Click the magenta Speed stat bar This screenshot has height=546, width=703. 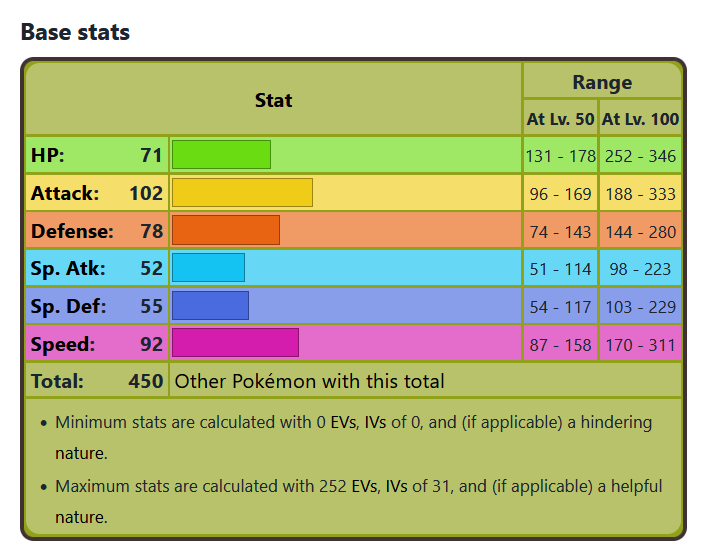click(235, 342)
